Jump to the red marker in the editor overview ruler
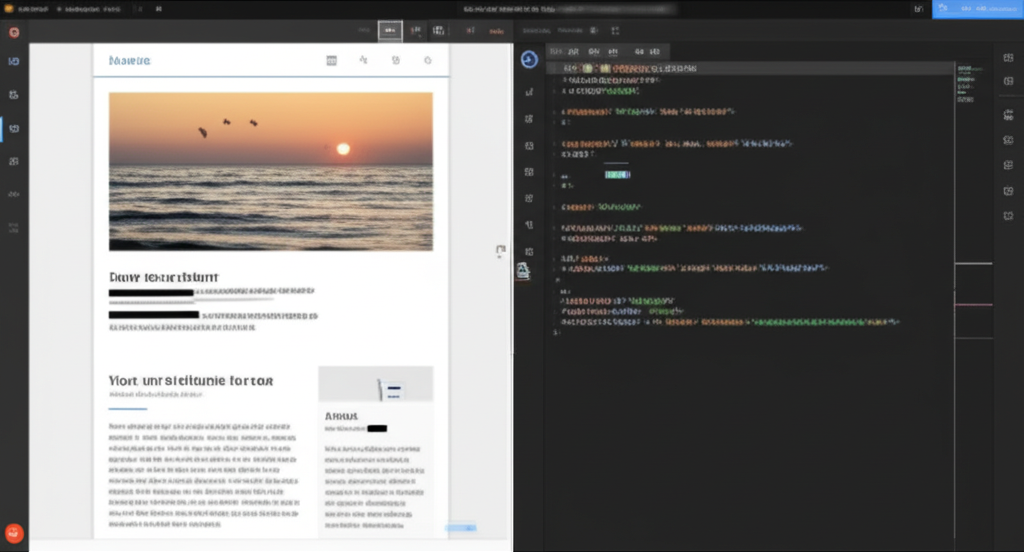The height and width of the screenshot is (552, 1024). [974, 304]
